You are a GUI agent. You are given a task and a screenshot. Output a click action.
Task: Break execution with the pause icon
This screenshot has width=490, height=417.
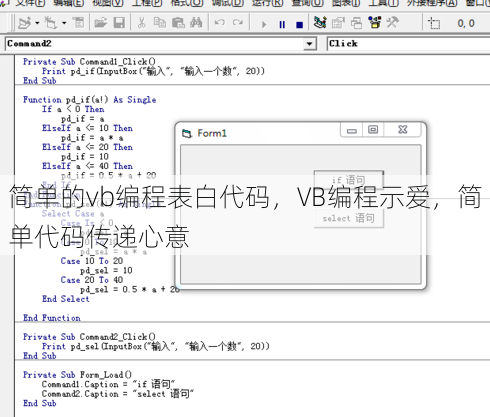pyautogui.click(x=282, y=24)
